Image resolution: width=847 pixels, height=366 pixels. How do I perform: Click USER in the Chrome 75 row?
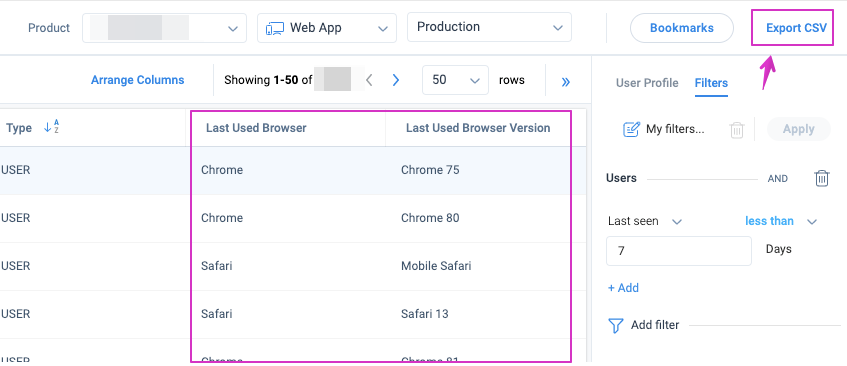click(16, 170)
